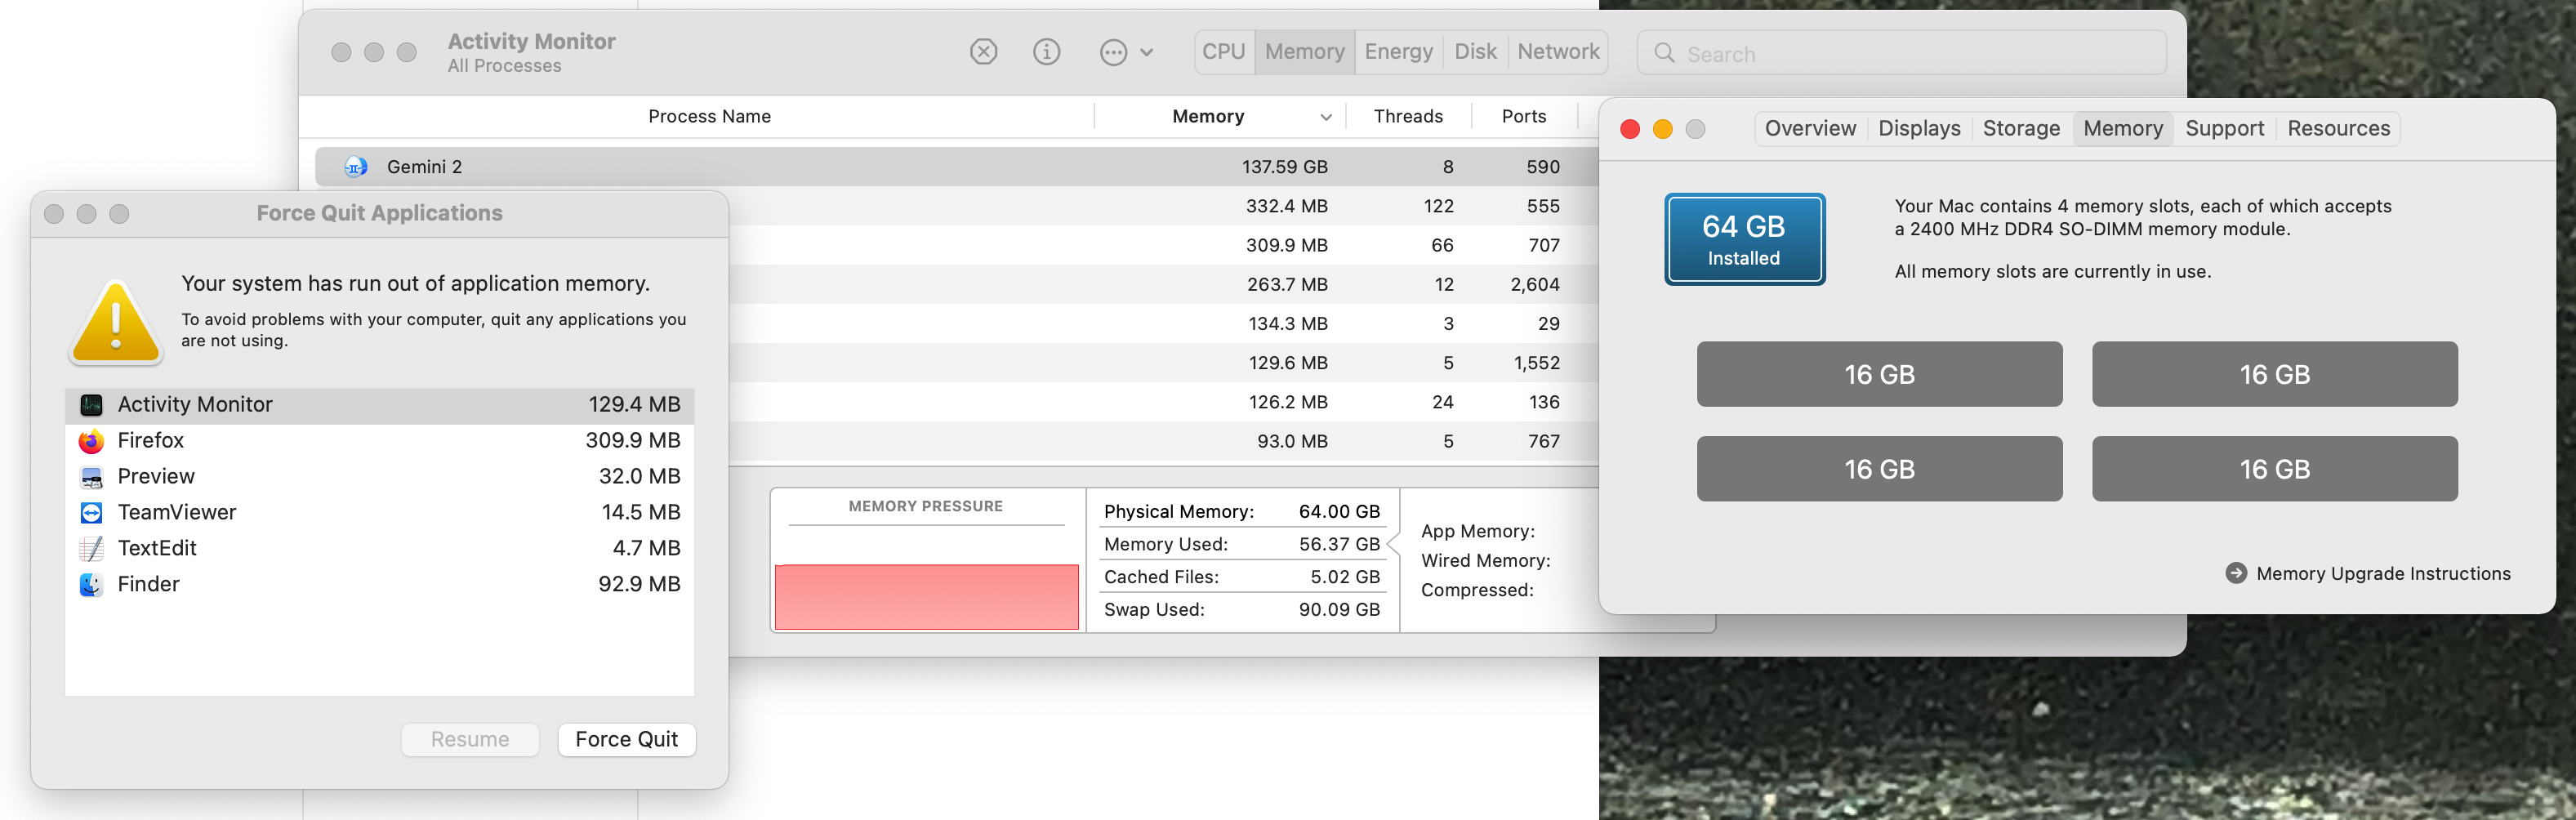Click the Resume button

pos(470,740)
